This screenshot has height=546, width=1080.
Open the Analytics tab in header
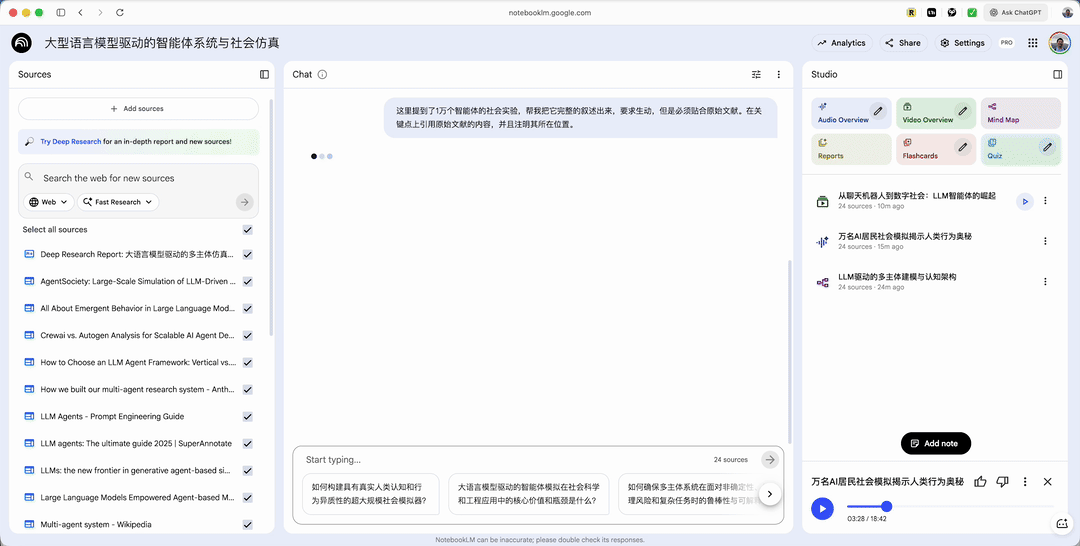841,43
